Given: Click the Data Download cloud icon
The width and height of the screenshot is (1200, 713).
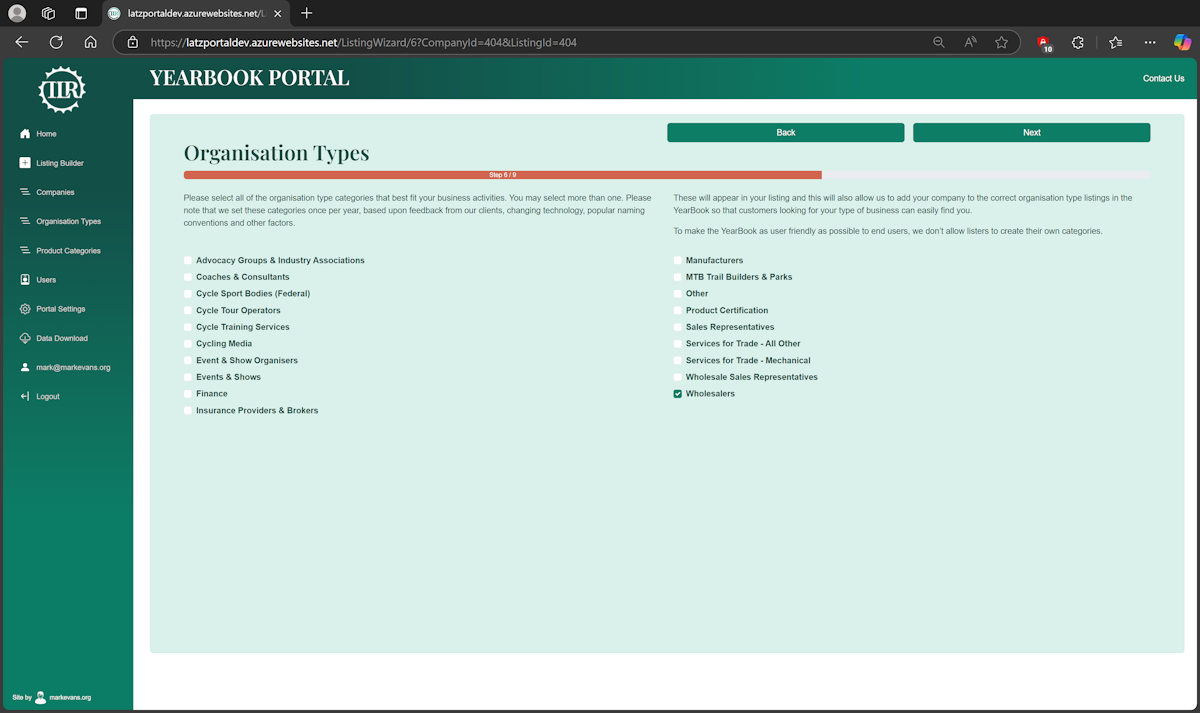Looking at the screenshot, I should point(25,338).
